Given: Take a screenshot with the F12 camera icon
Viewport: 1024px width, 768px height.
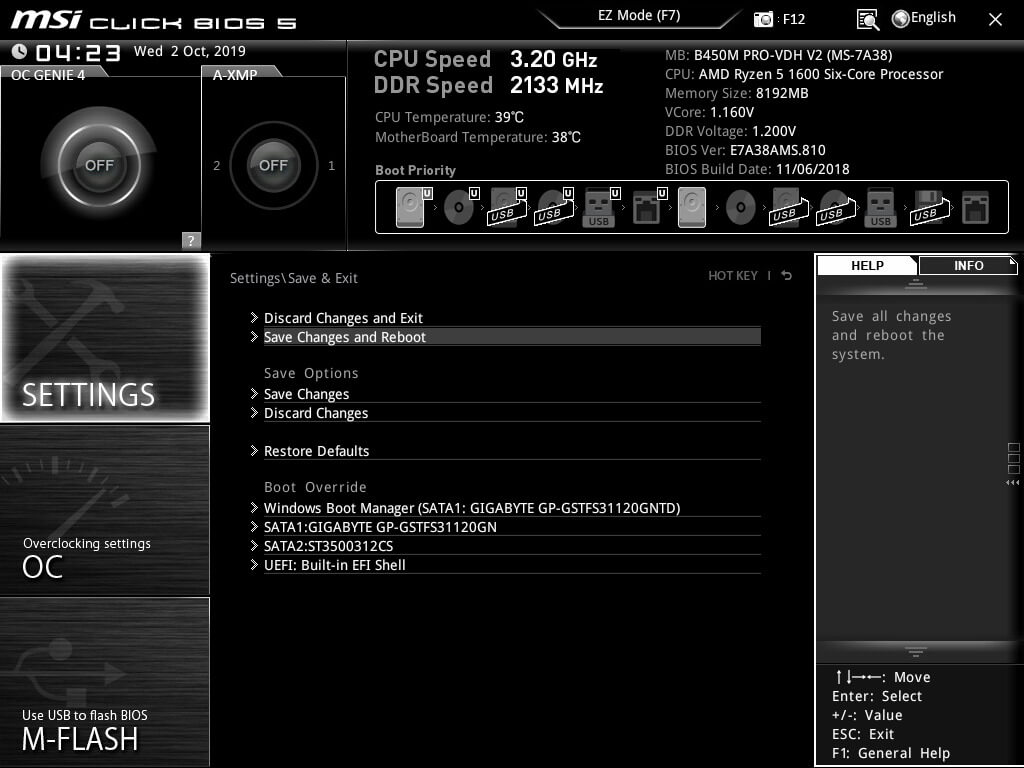Looking at the screenshot, I should coord(763,19).
